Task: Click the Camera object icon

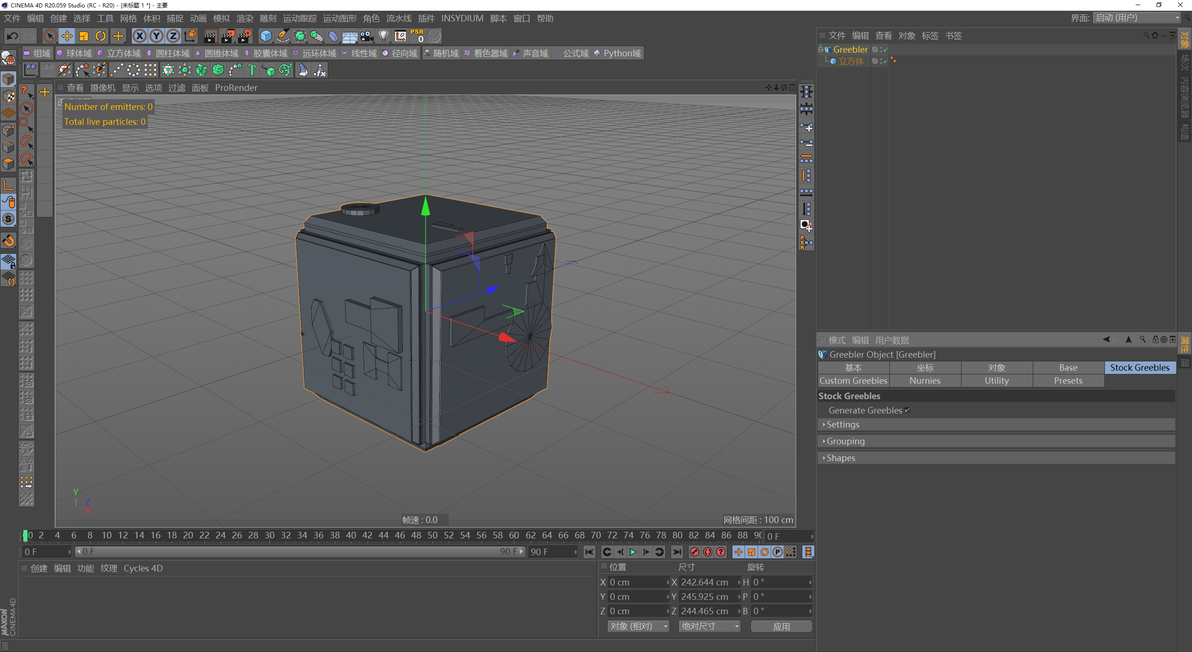Action: click(367, 36)
